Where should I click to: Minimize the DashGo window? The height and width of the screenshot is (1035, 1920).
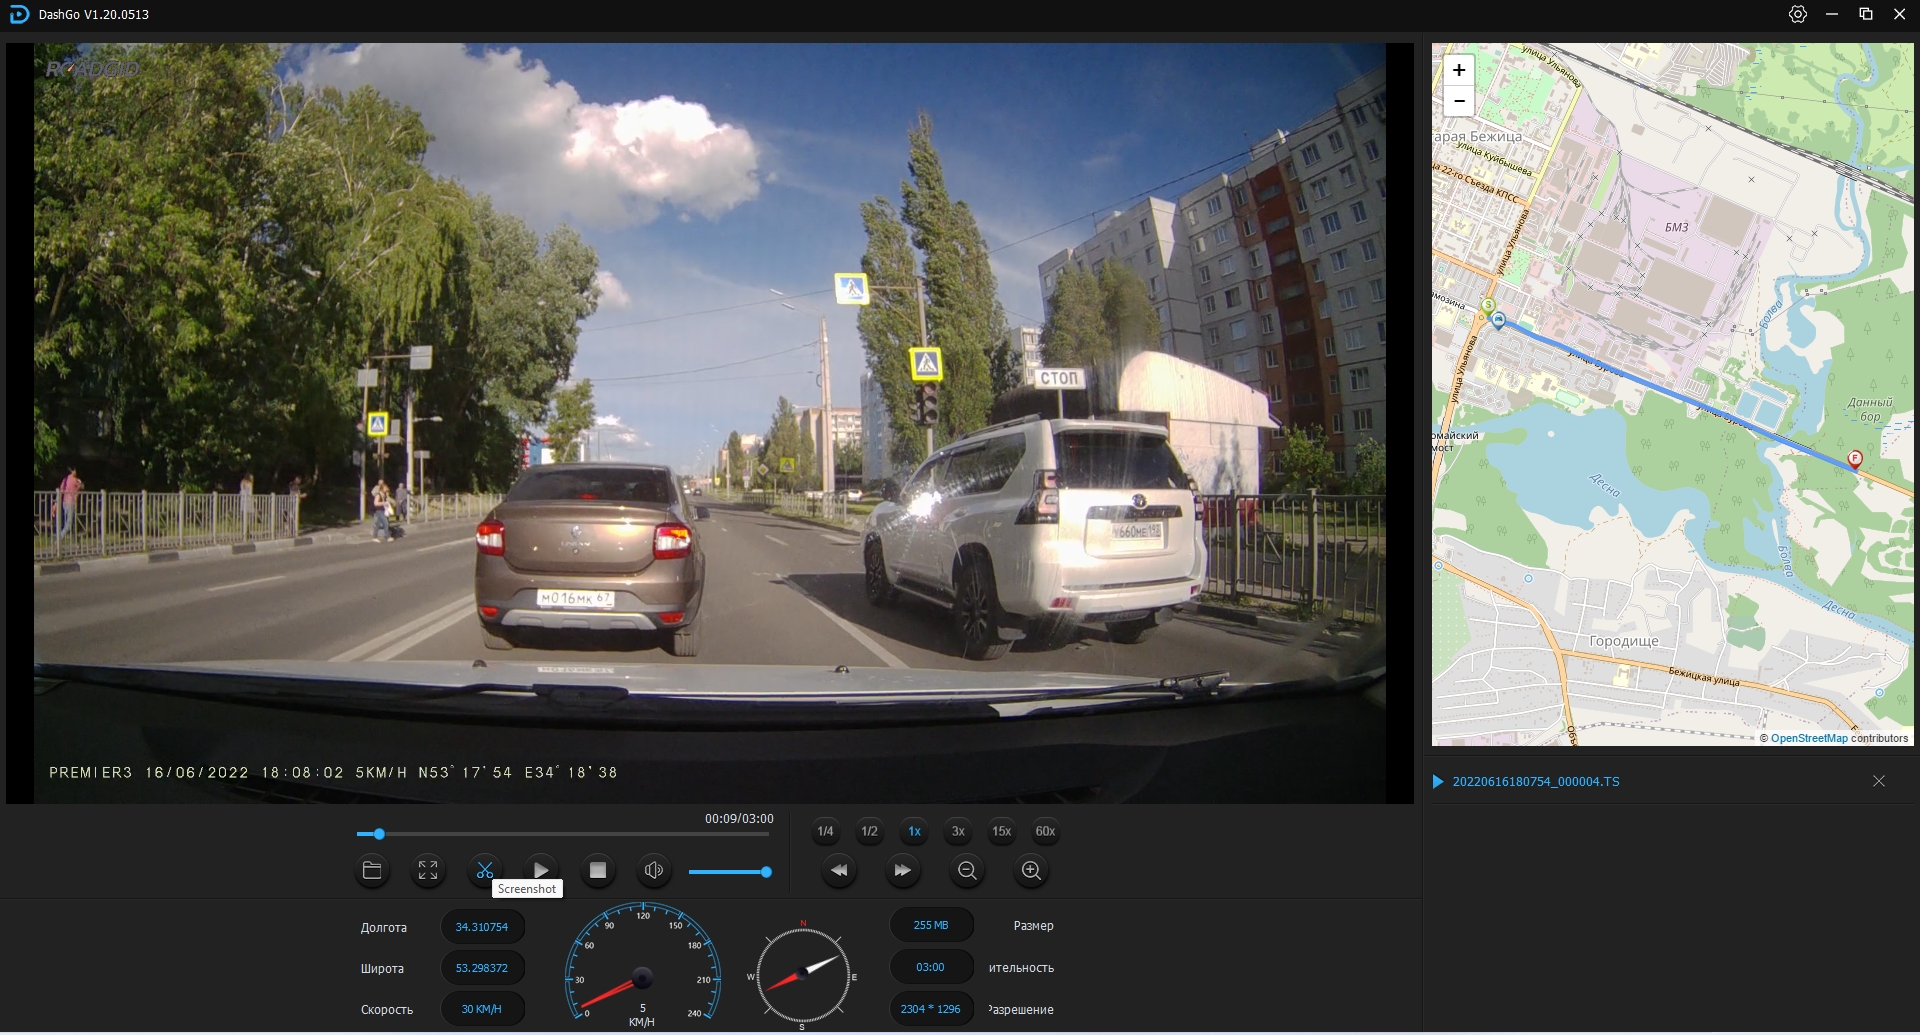click(1832, 14)
